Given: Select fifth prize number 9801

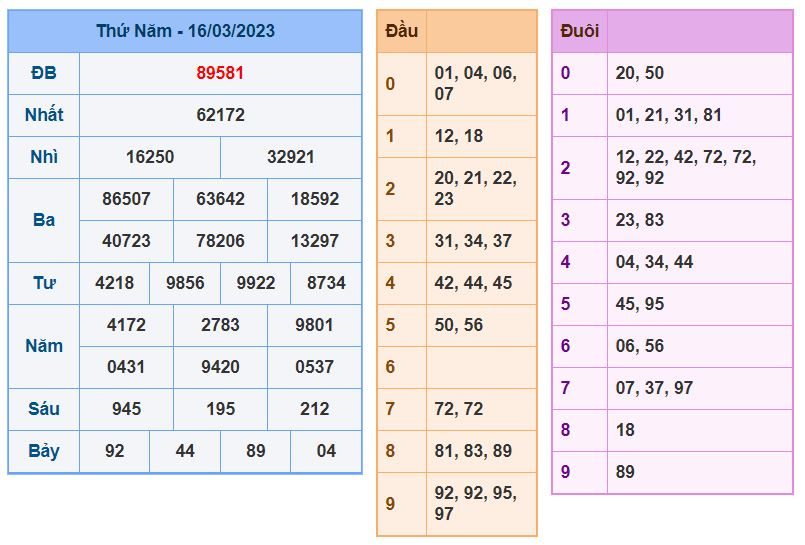Looking at the screenshot, I should tap(314, 325).
